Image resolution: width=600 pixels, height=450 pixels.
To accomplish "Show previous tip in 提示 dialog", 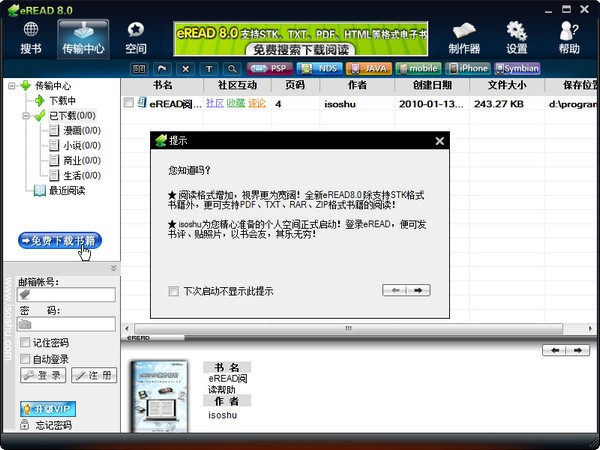I will pos(395,290).
